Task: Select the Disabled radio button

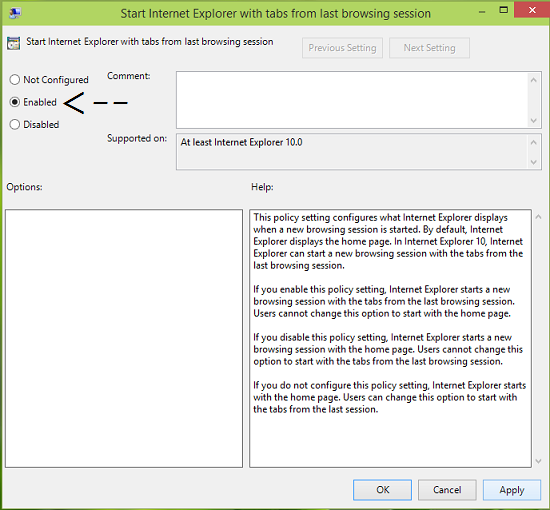Action: click(x=15, y=125)
